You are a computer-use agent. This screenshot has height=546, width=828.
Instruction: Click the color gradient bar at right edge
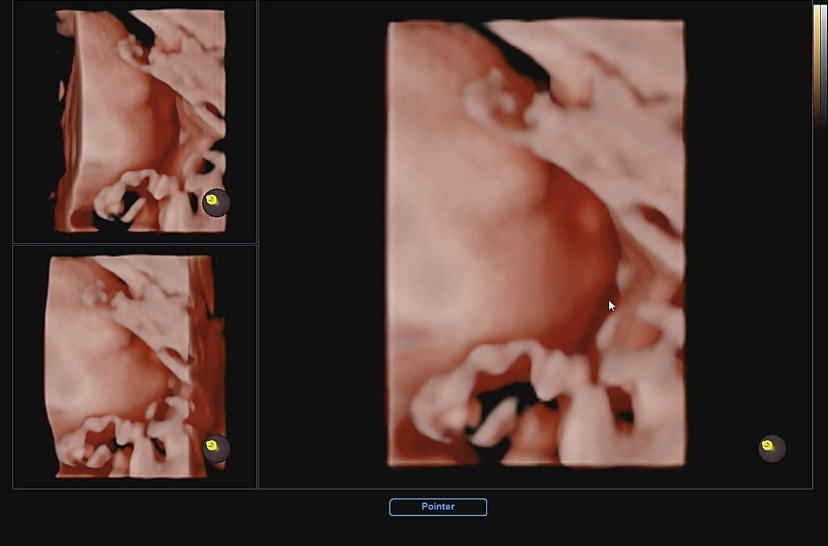click(820, 66)
